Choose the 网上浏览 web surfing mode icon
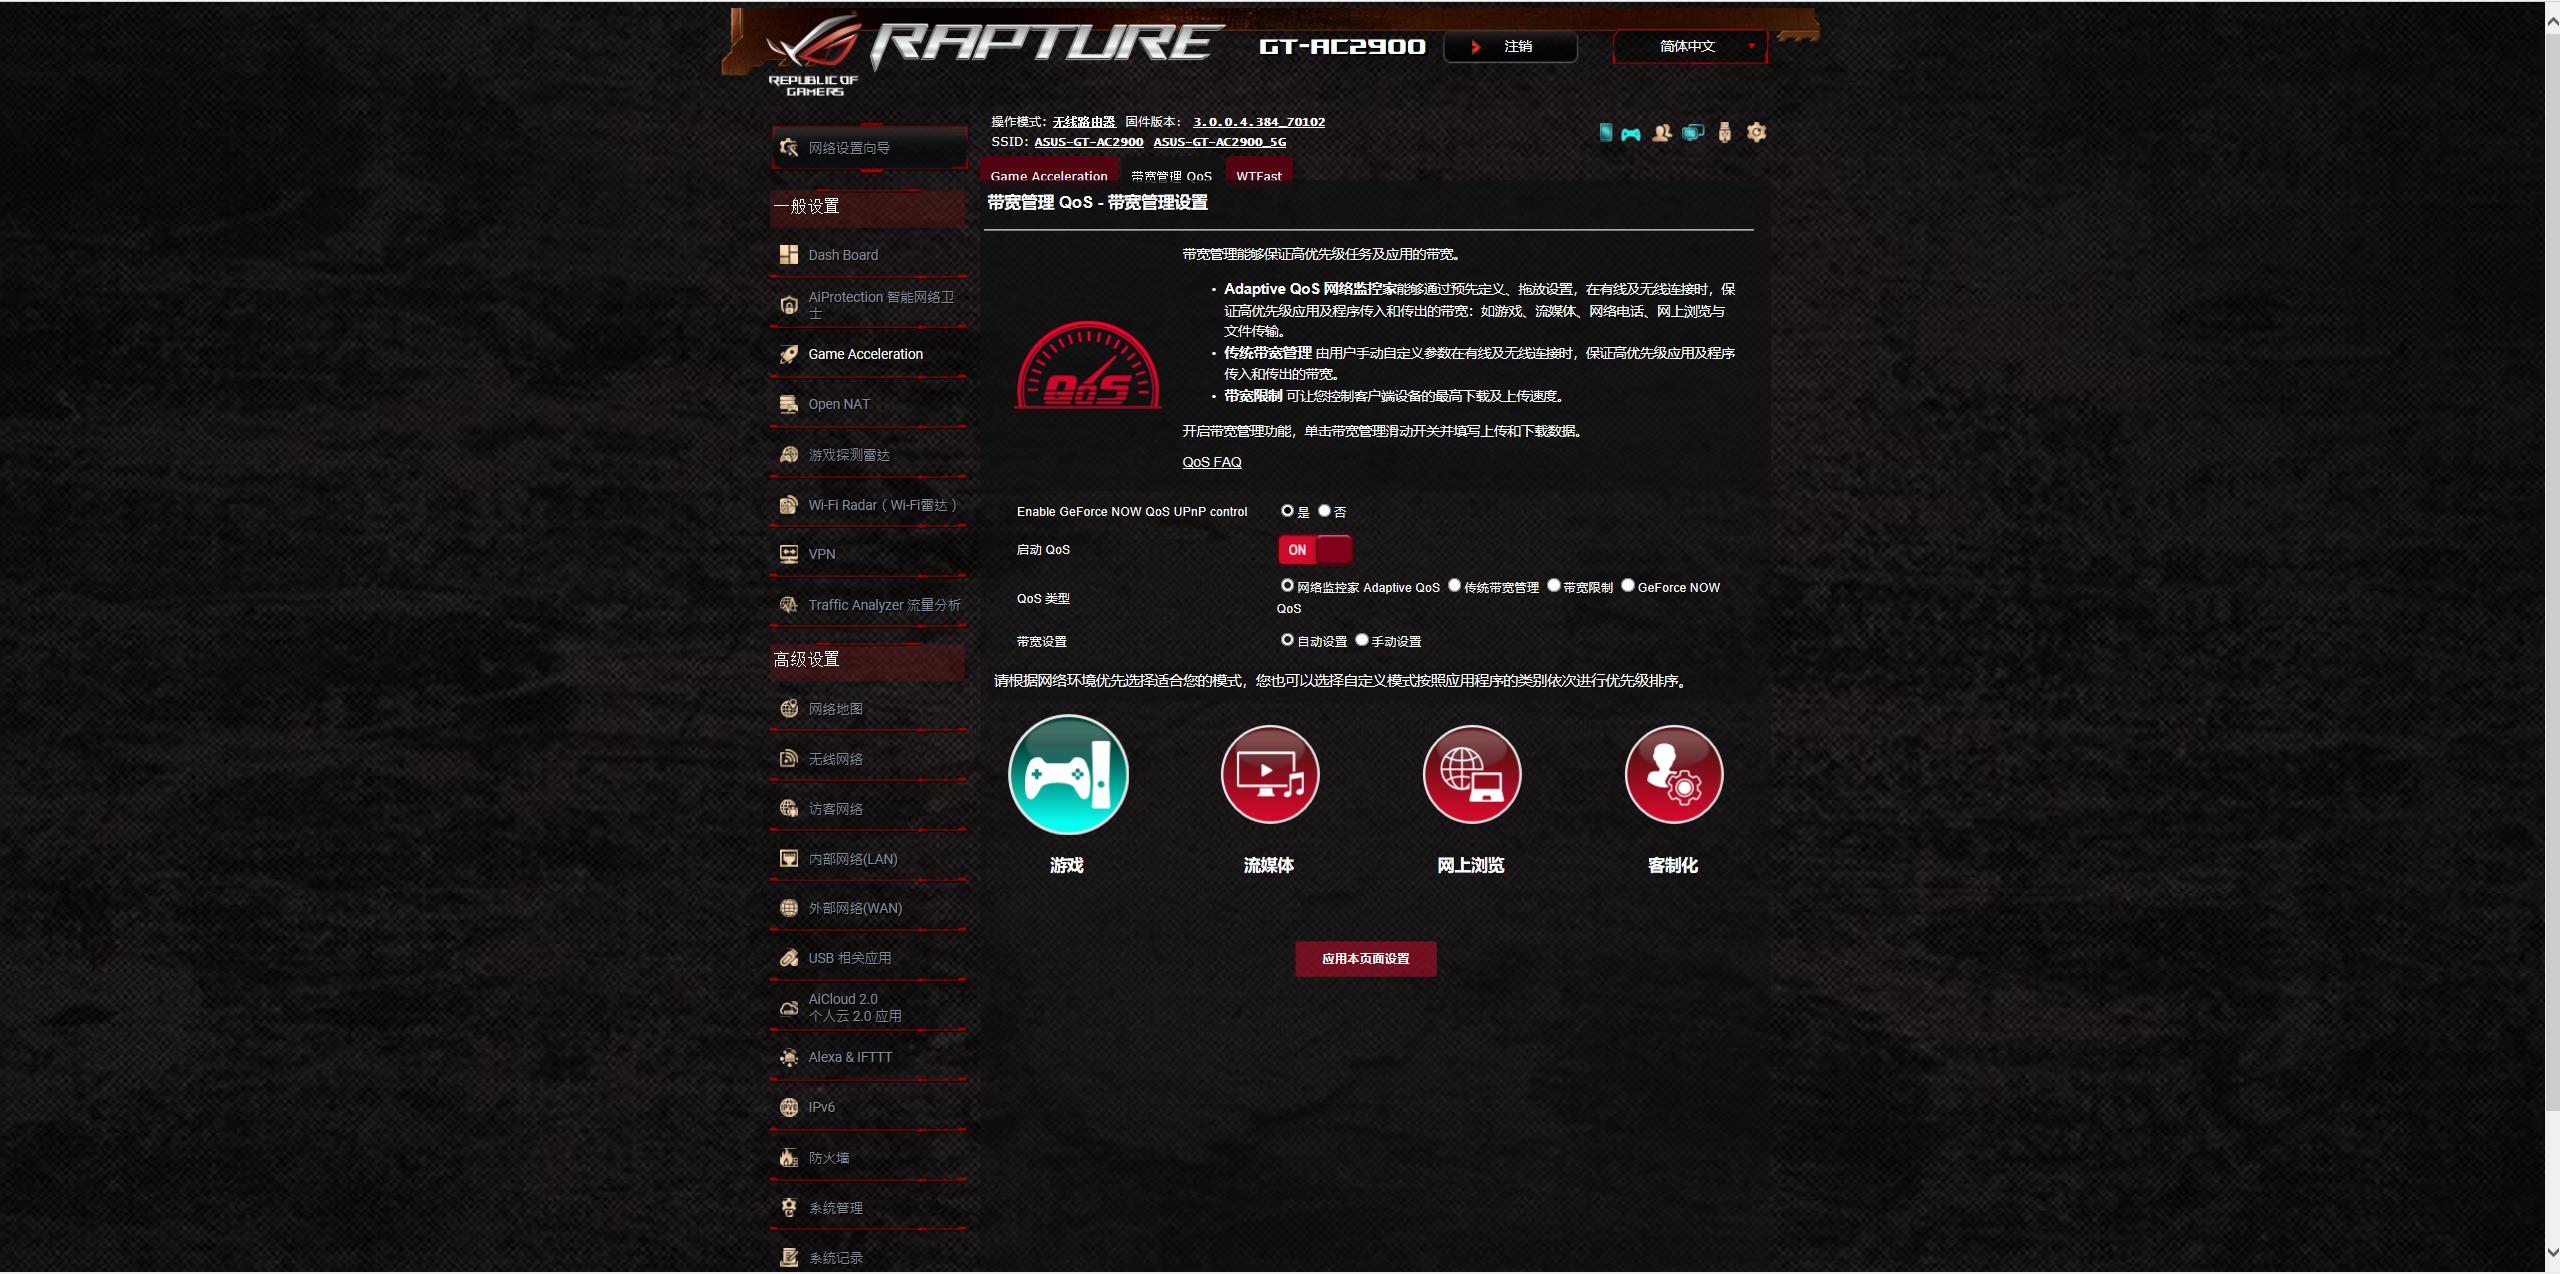This screenshot has height=1274, width=2560. click(1471, 775)
